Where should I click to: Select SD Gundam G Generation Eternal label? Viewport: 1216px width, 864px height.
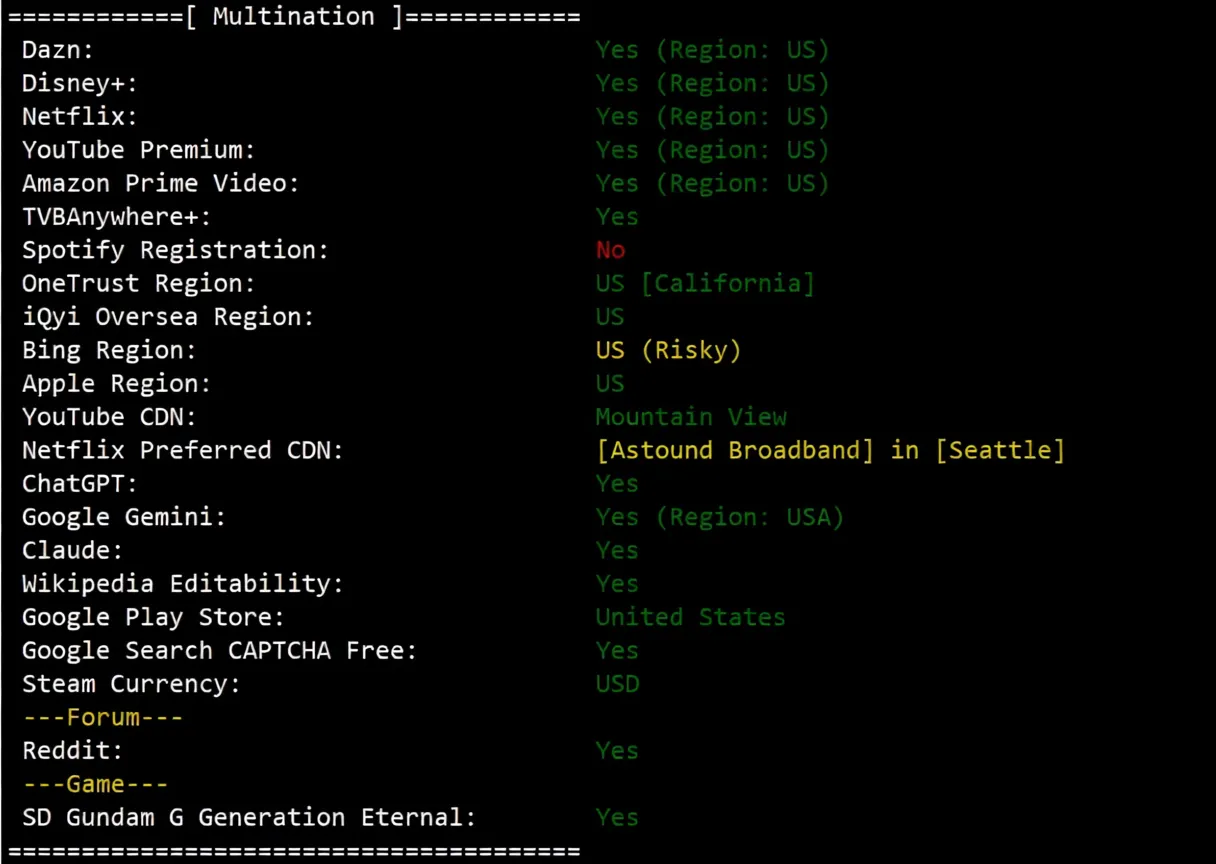click(x=249, y=817)
